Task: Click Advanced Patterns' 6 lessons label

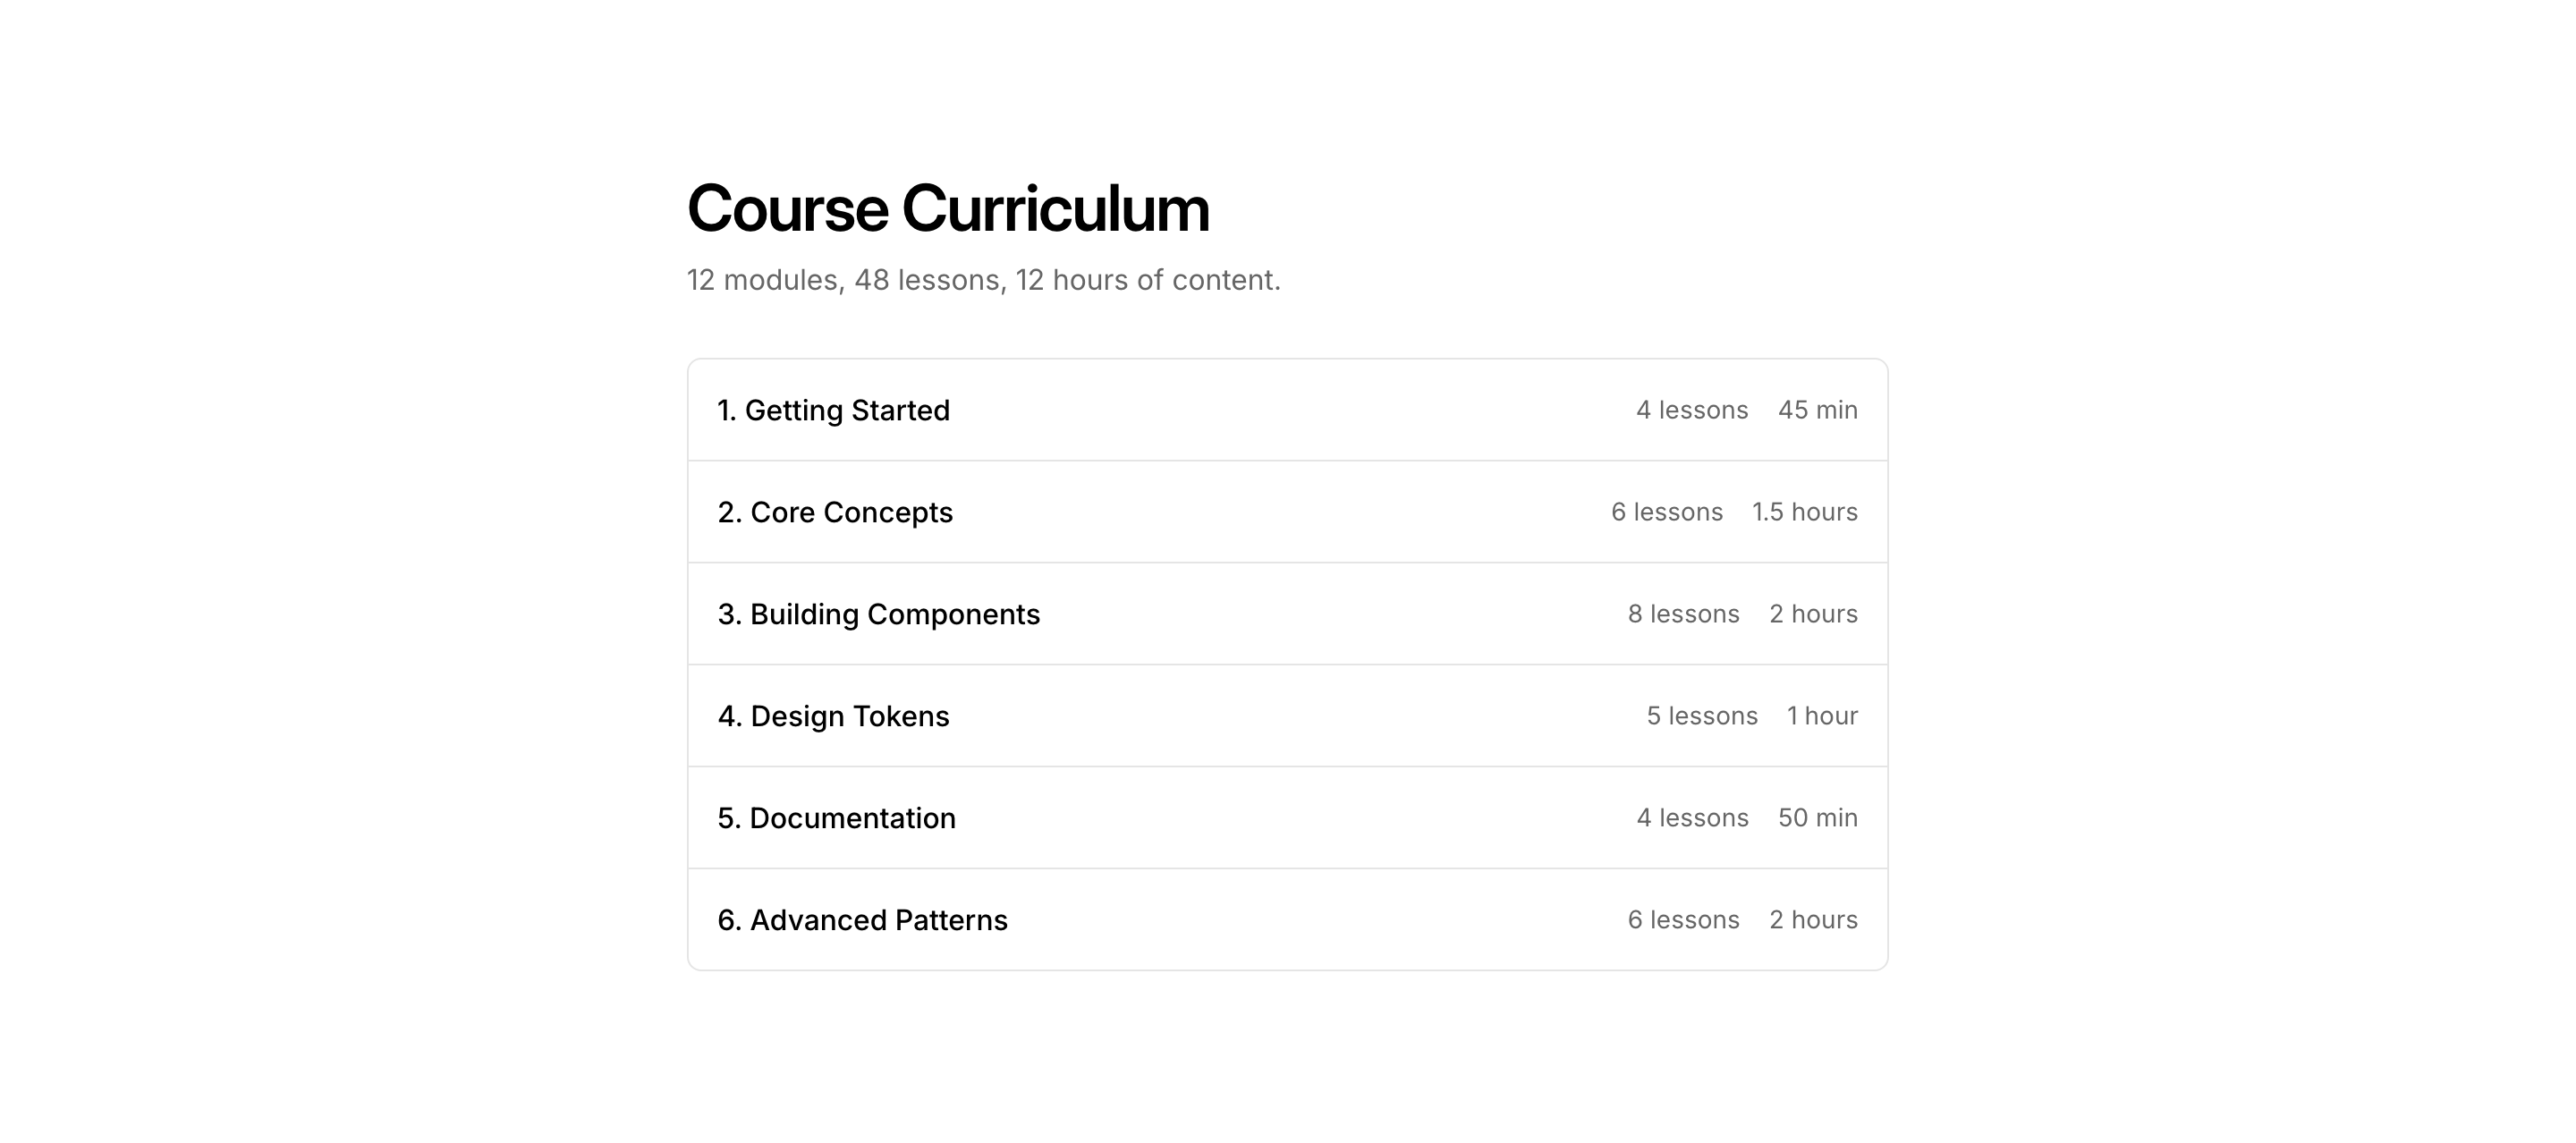Action: (1683, 920)
